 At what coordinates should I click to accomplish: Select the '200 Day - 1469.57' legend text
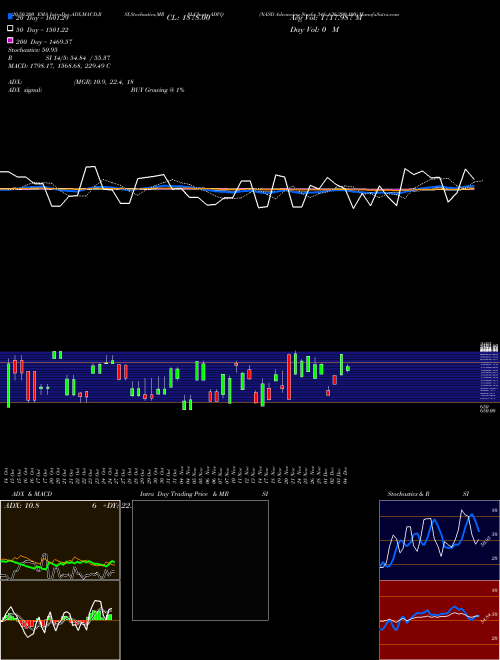(44, 42)
